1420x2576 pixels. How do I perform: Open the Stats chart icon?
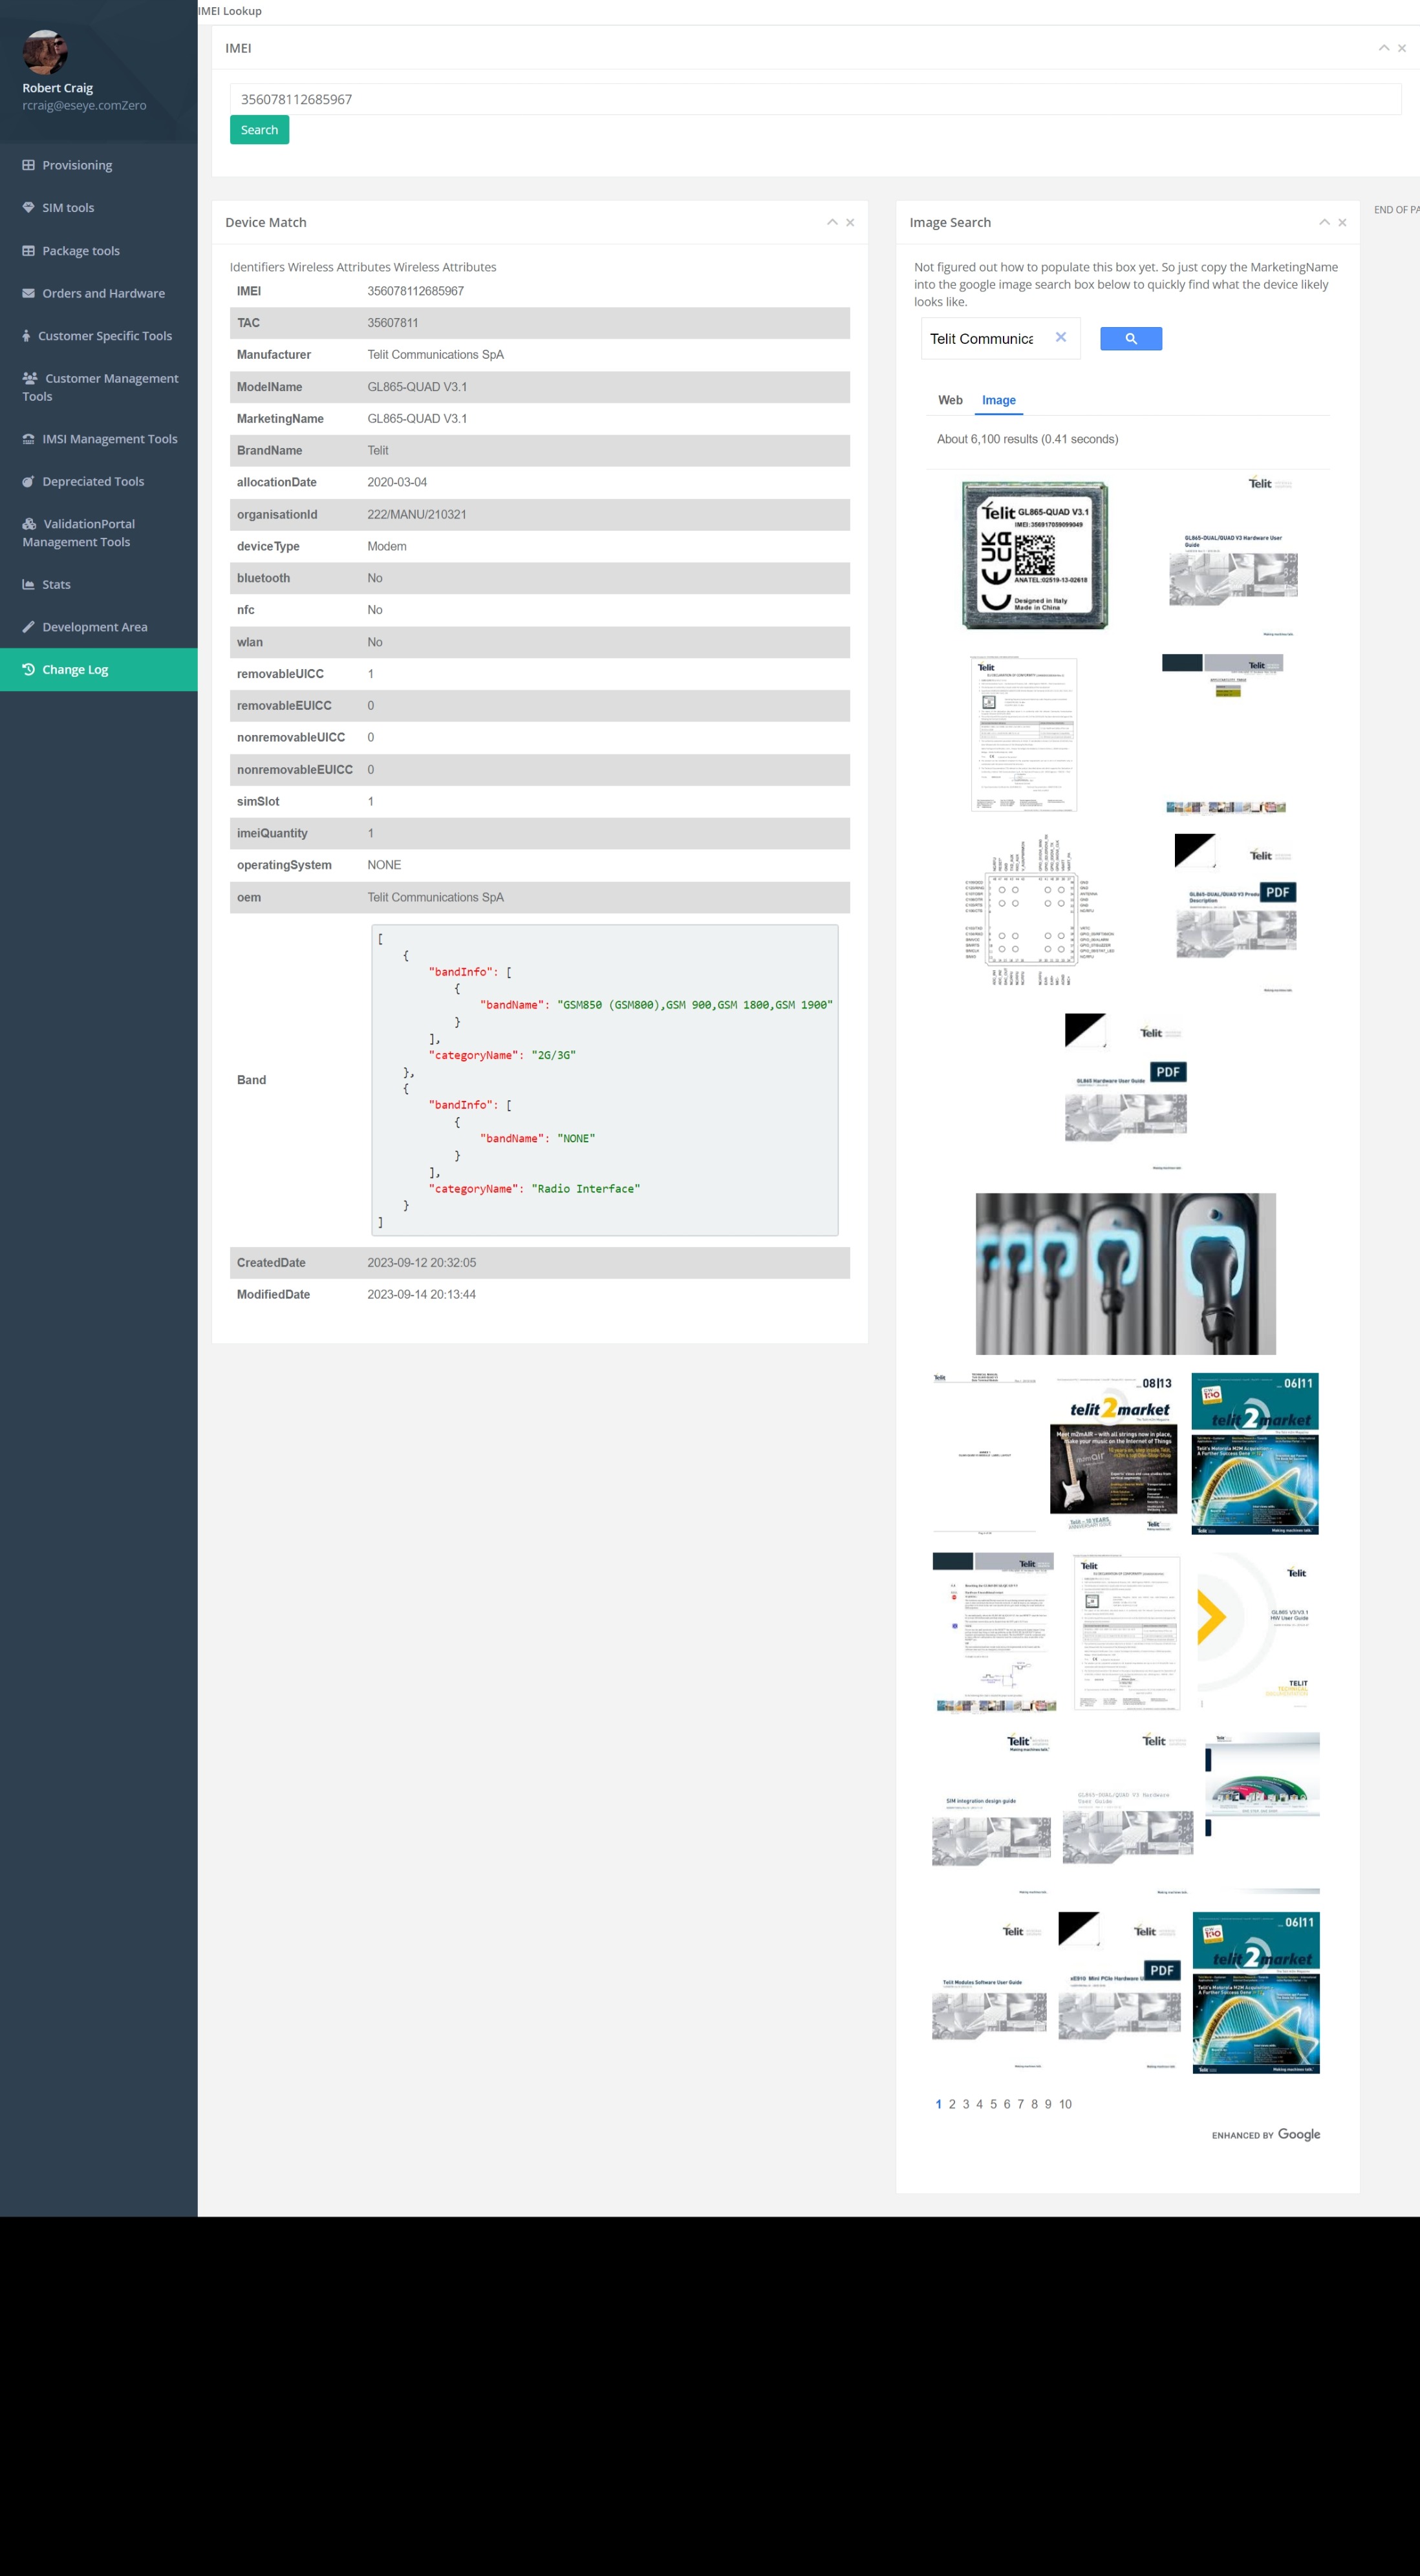tap(28, 584)
